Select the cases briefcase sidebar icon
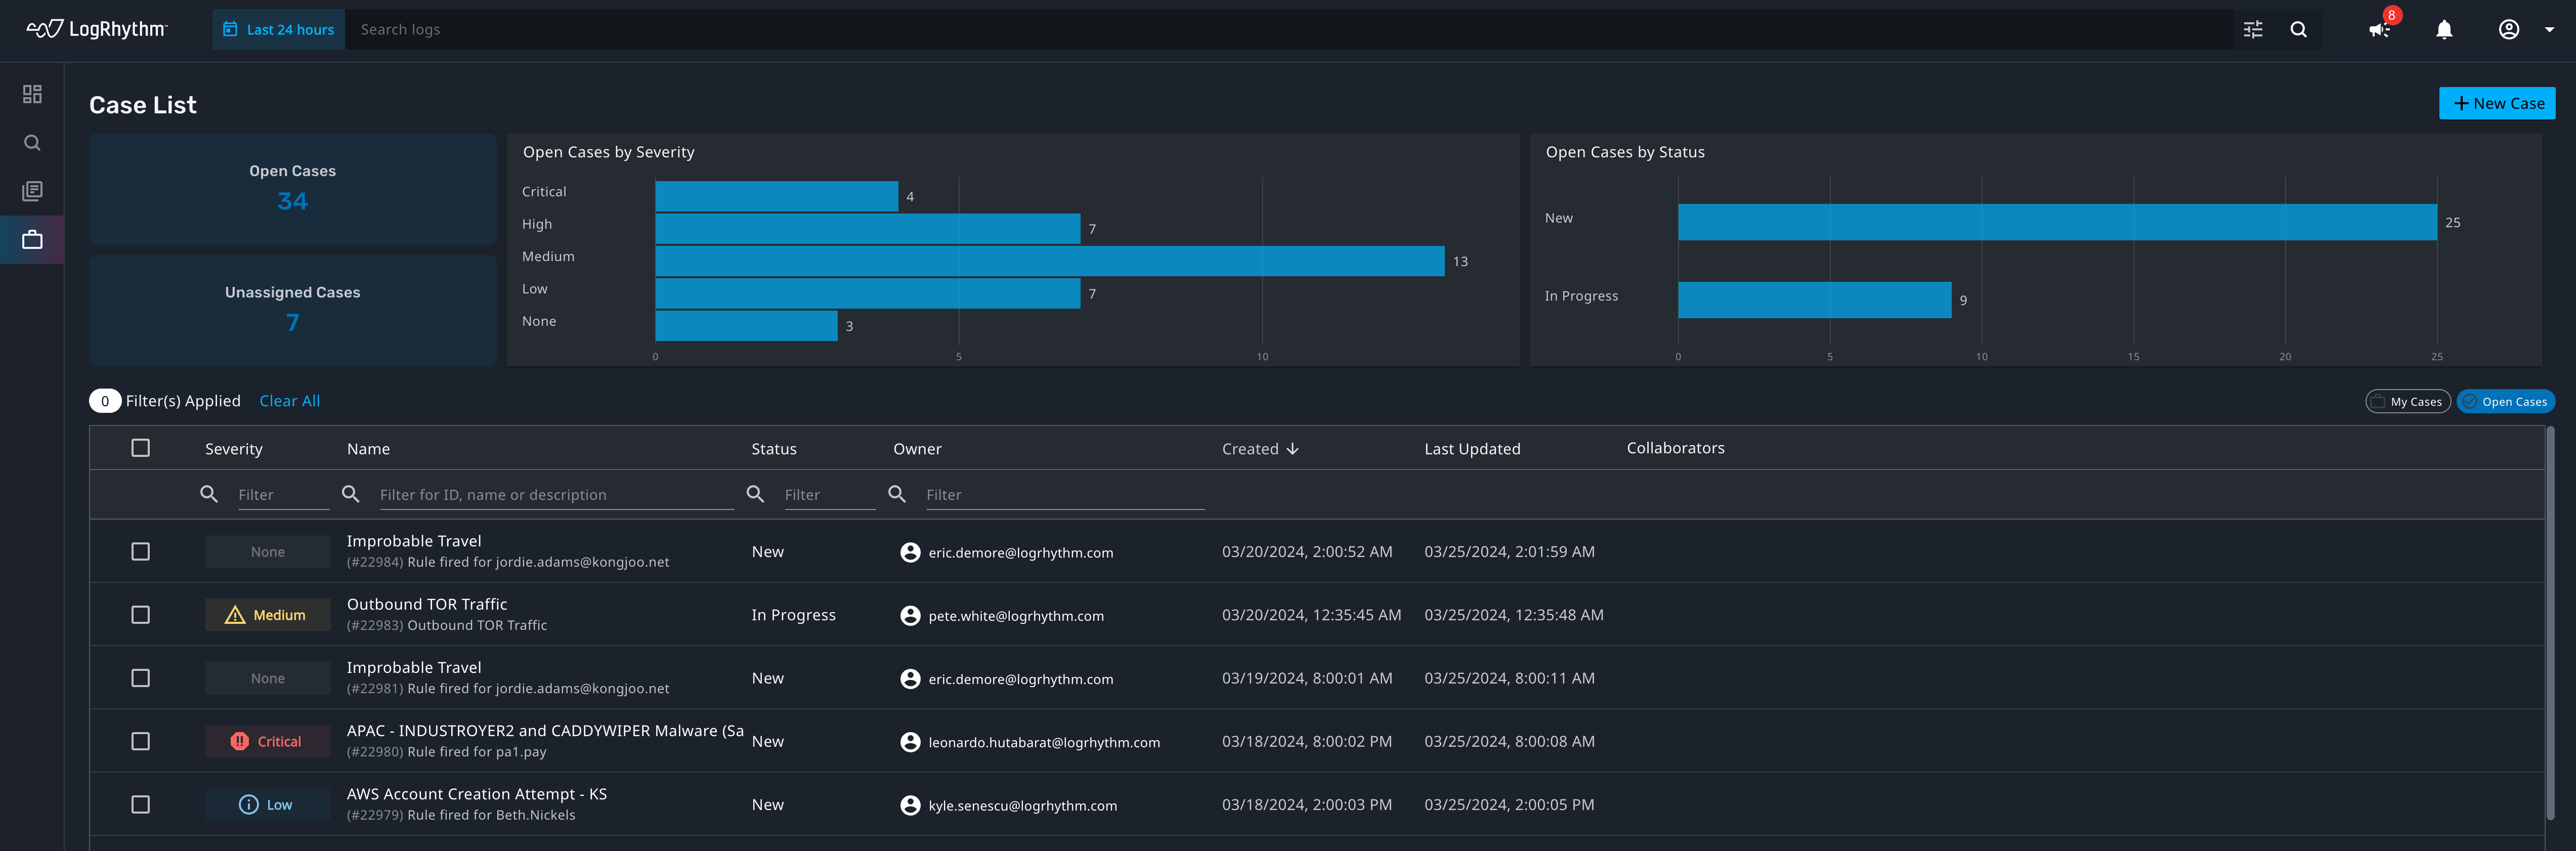Image resolution: width=2576 pixels, height=851 pixels. (x=32, y=240)
